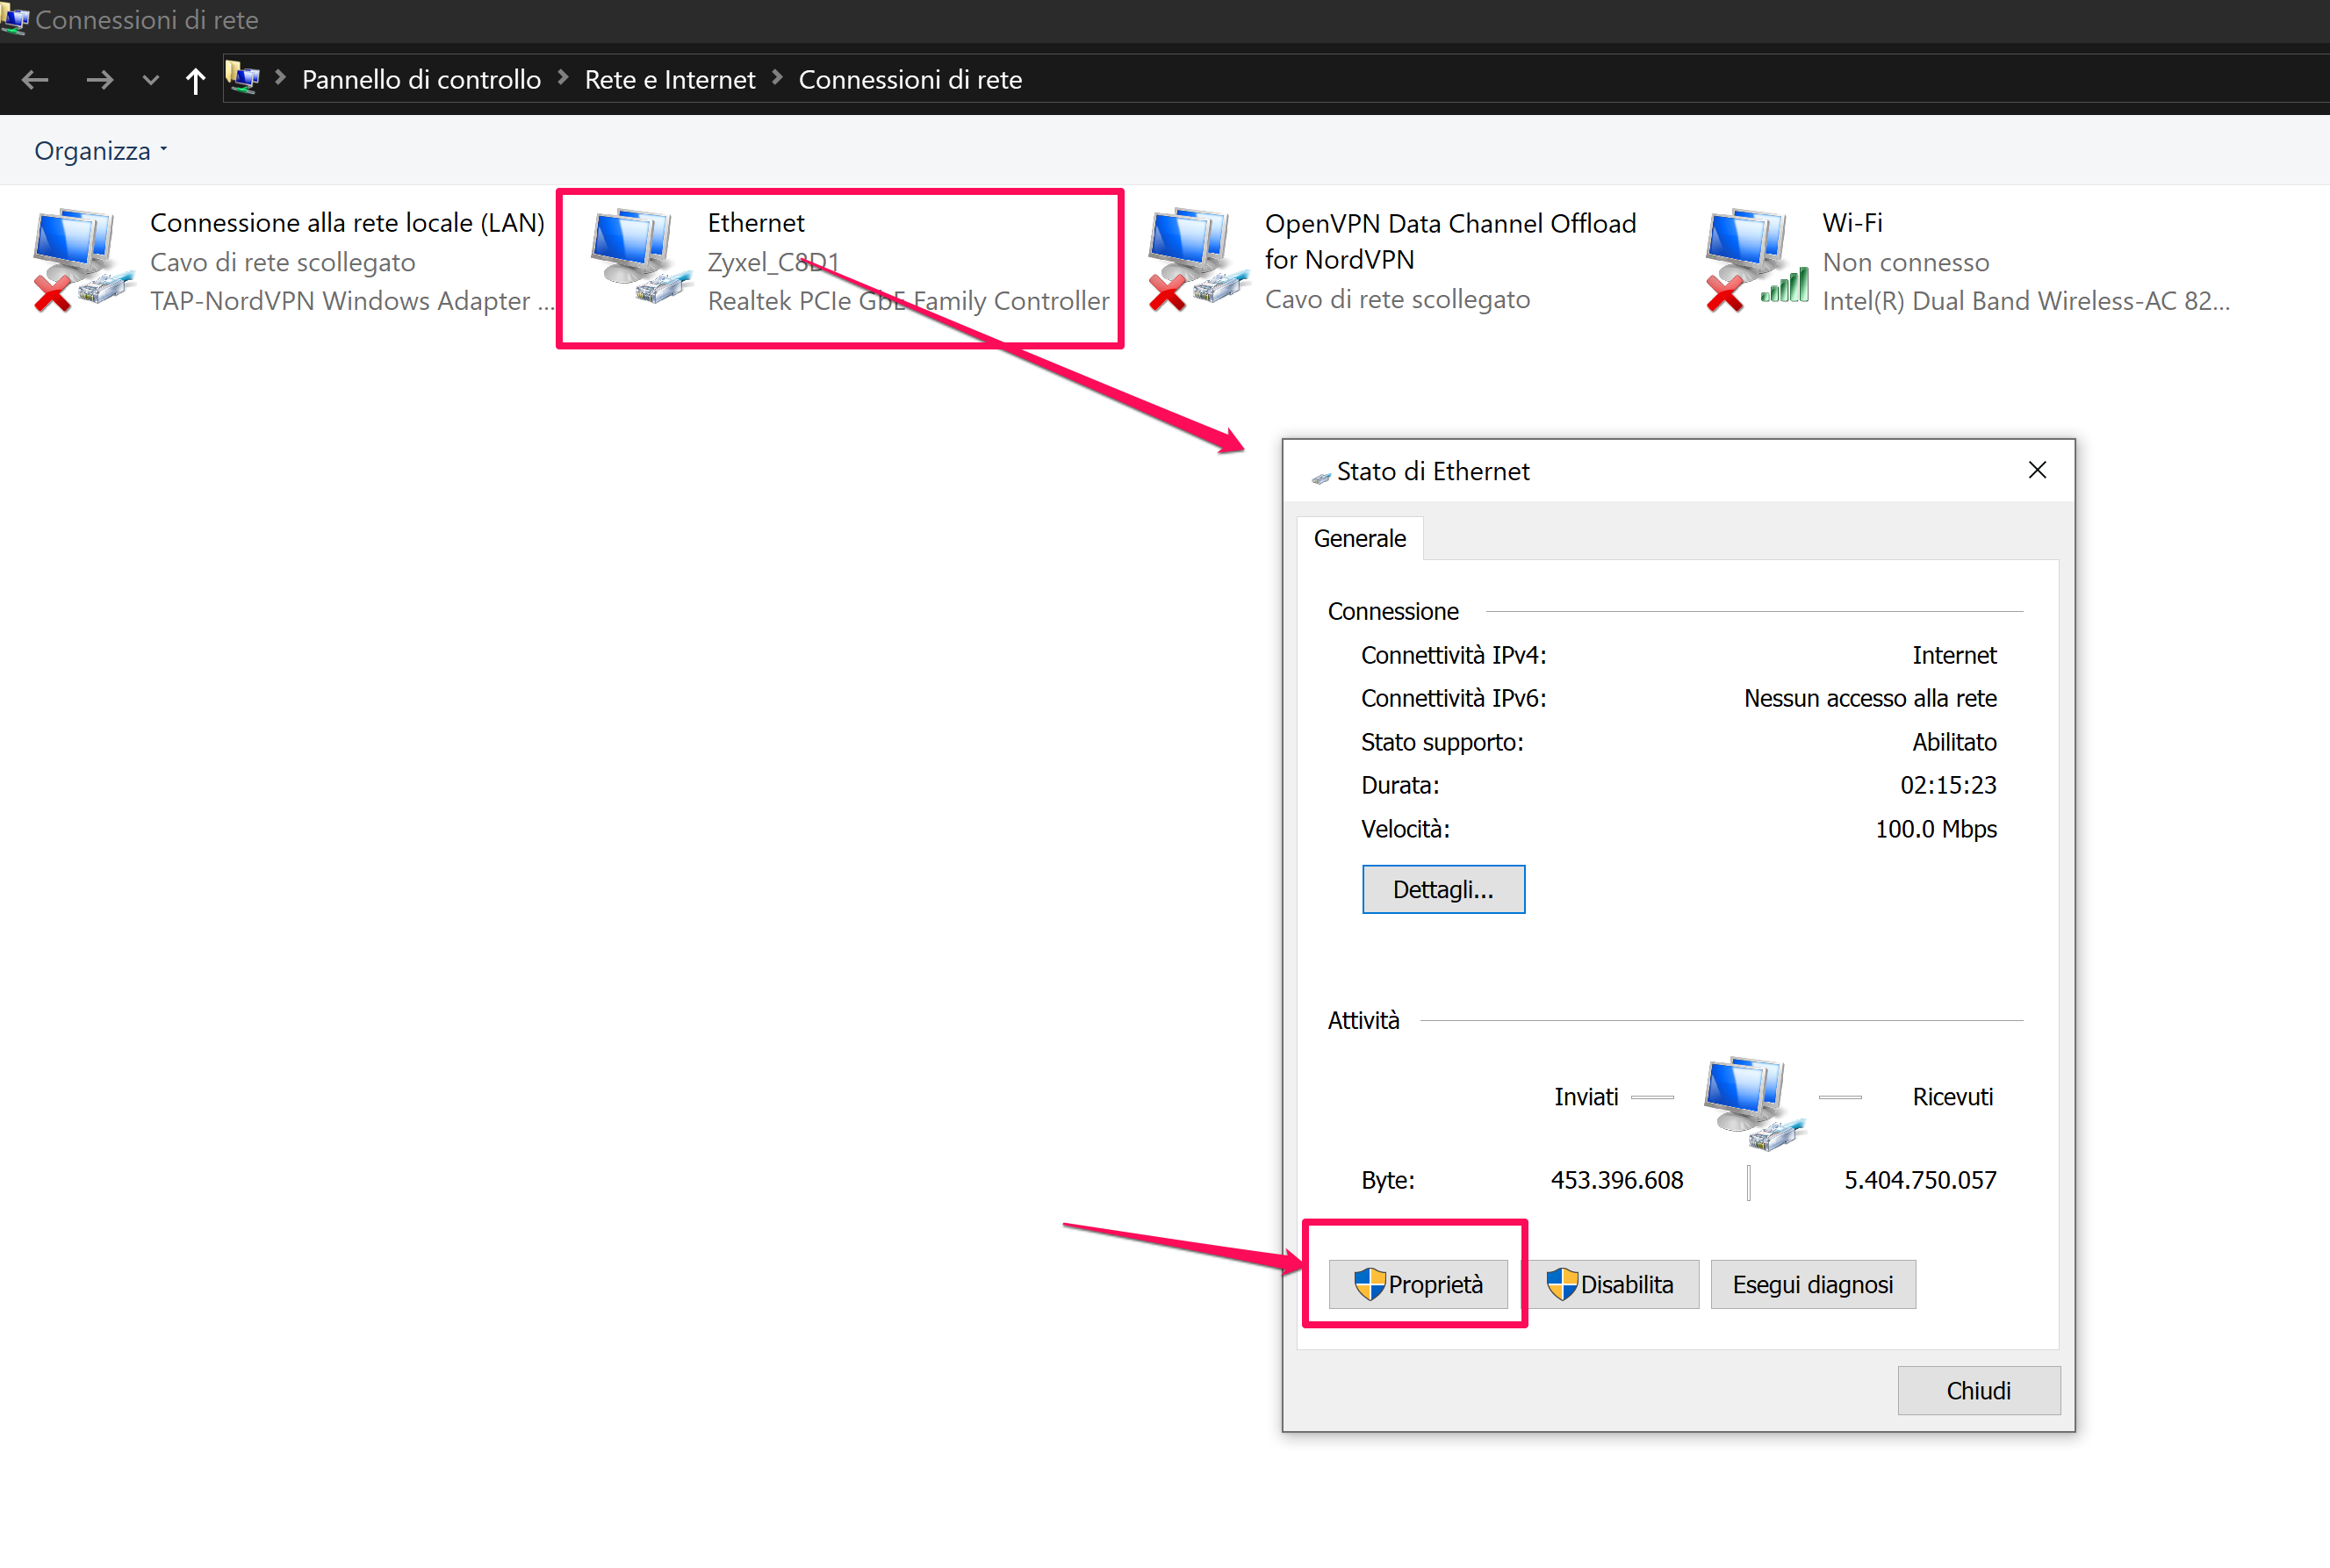Run Esegui diagnosi troubleshooting

point(1812,1284)
